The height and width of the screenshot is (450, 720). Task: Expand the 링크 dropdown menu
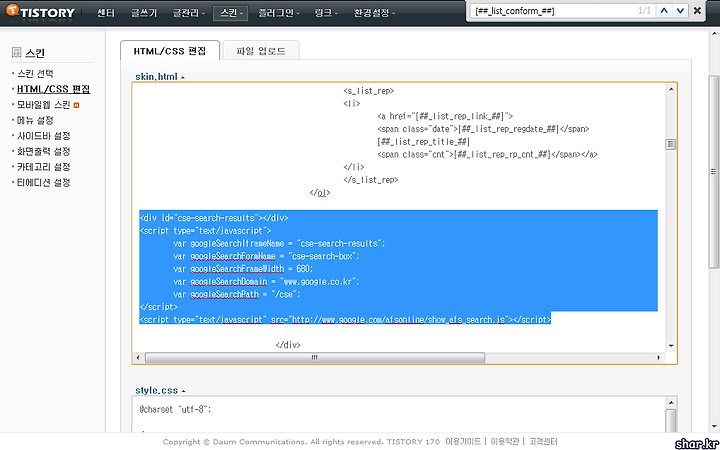(x=326, y=13)
